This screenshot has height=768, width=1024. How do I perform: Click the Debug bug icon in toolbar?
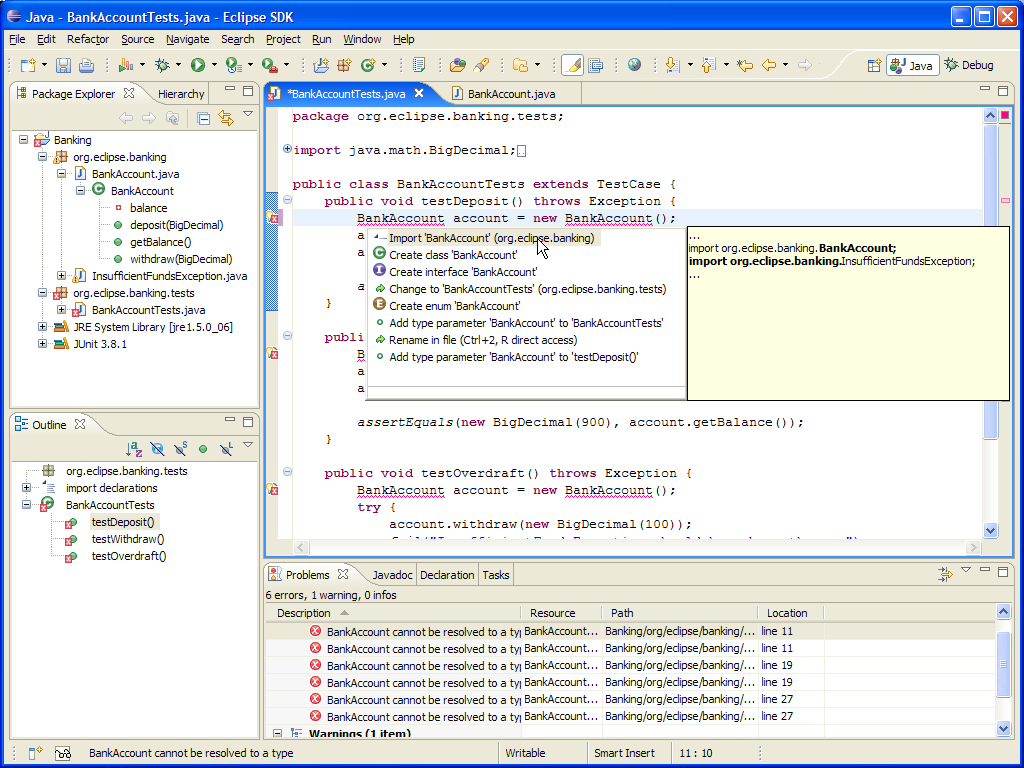(x=161, y=66)
